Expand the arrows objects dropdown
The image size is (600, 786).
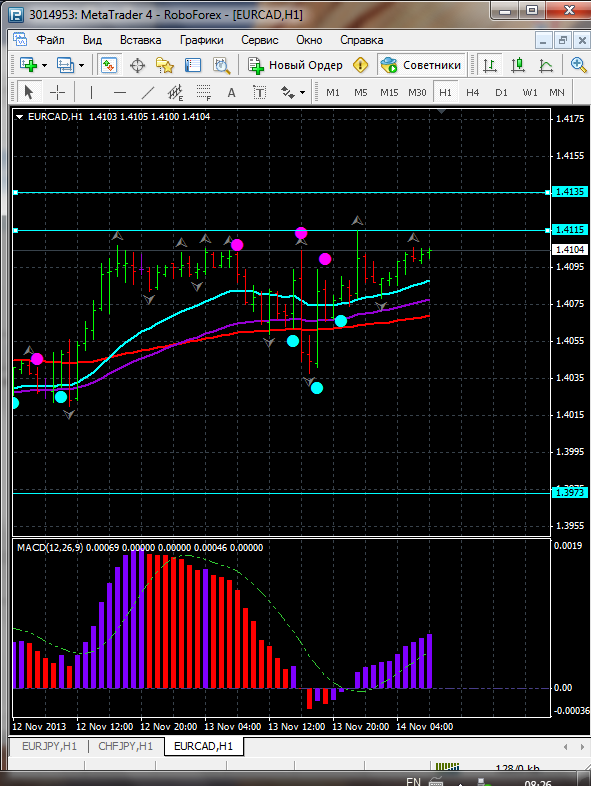(302, 93)
